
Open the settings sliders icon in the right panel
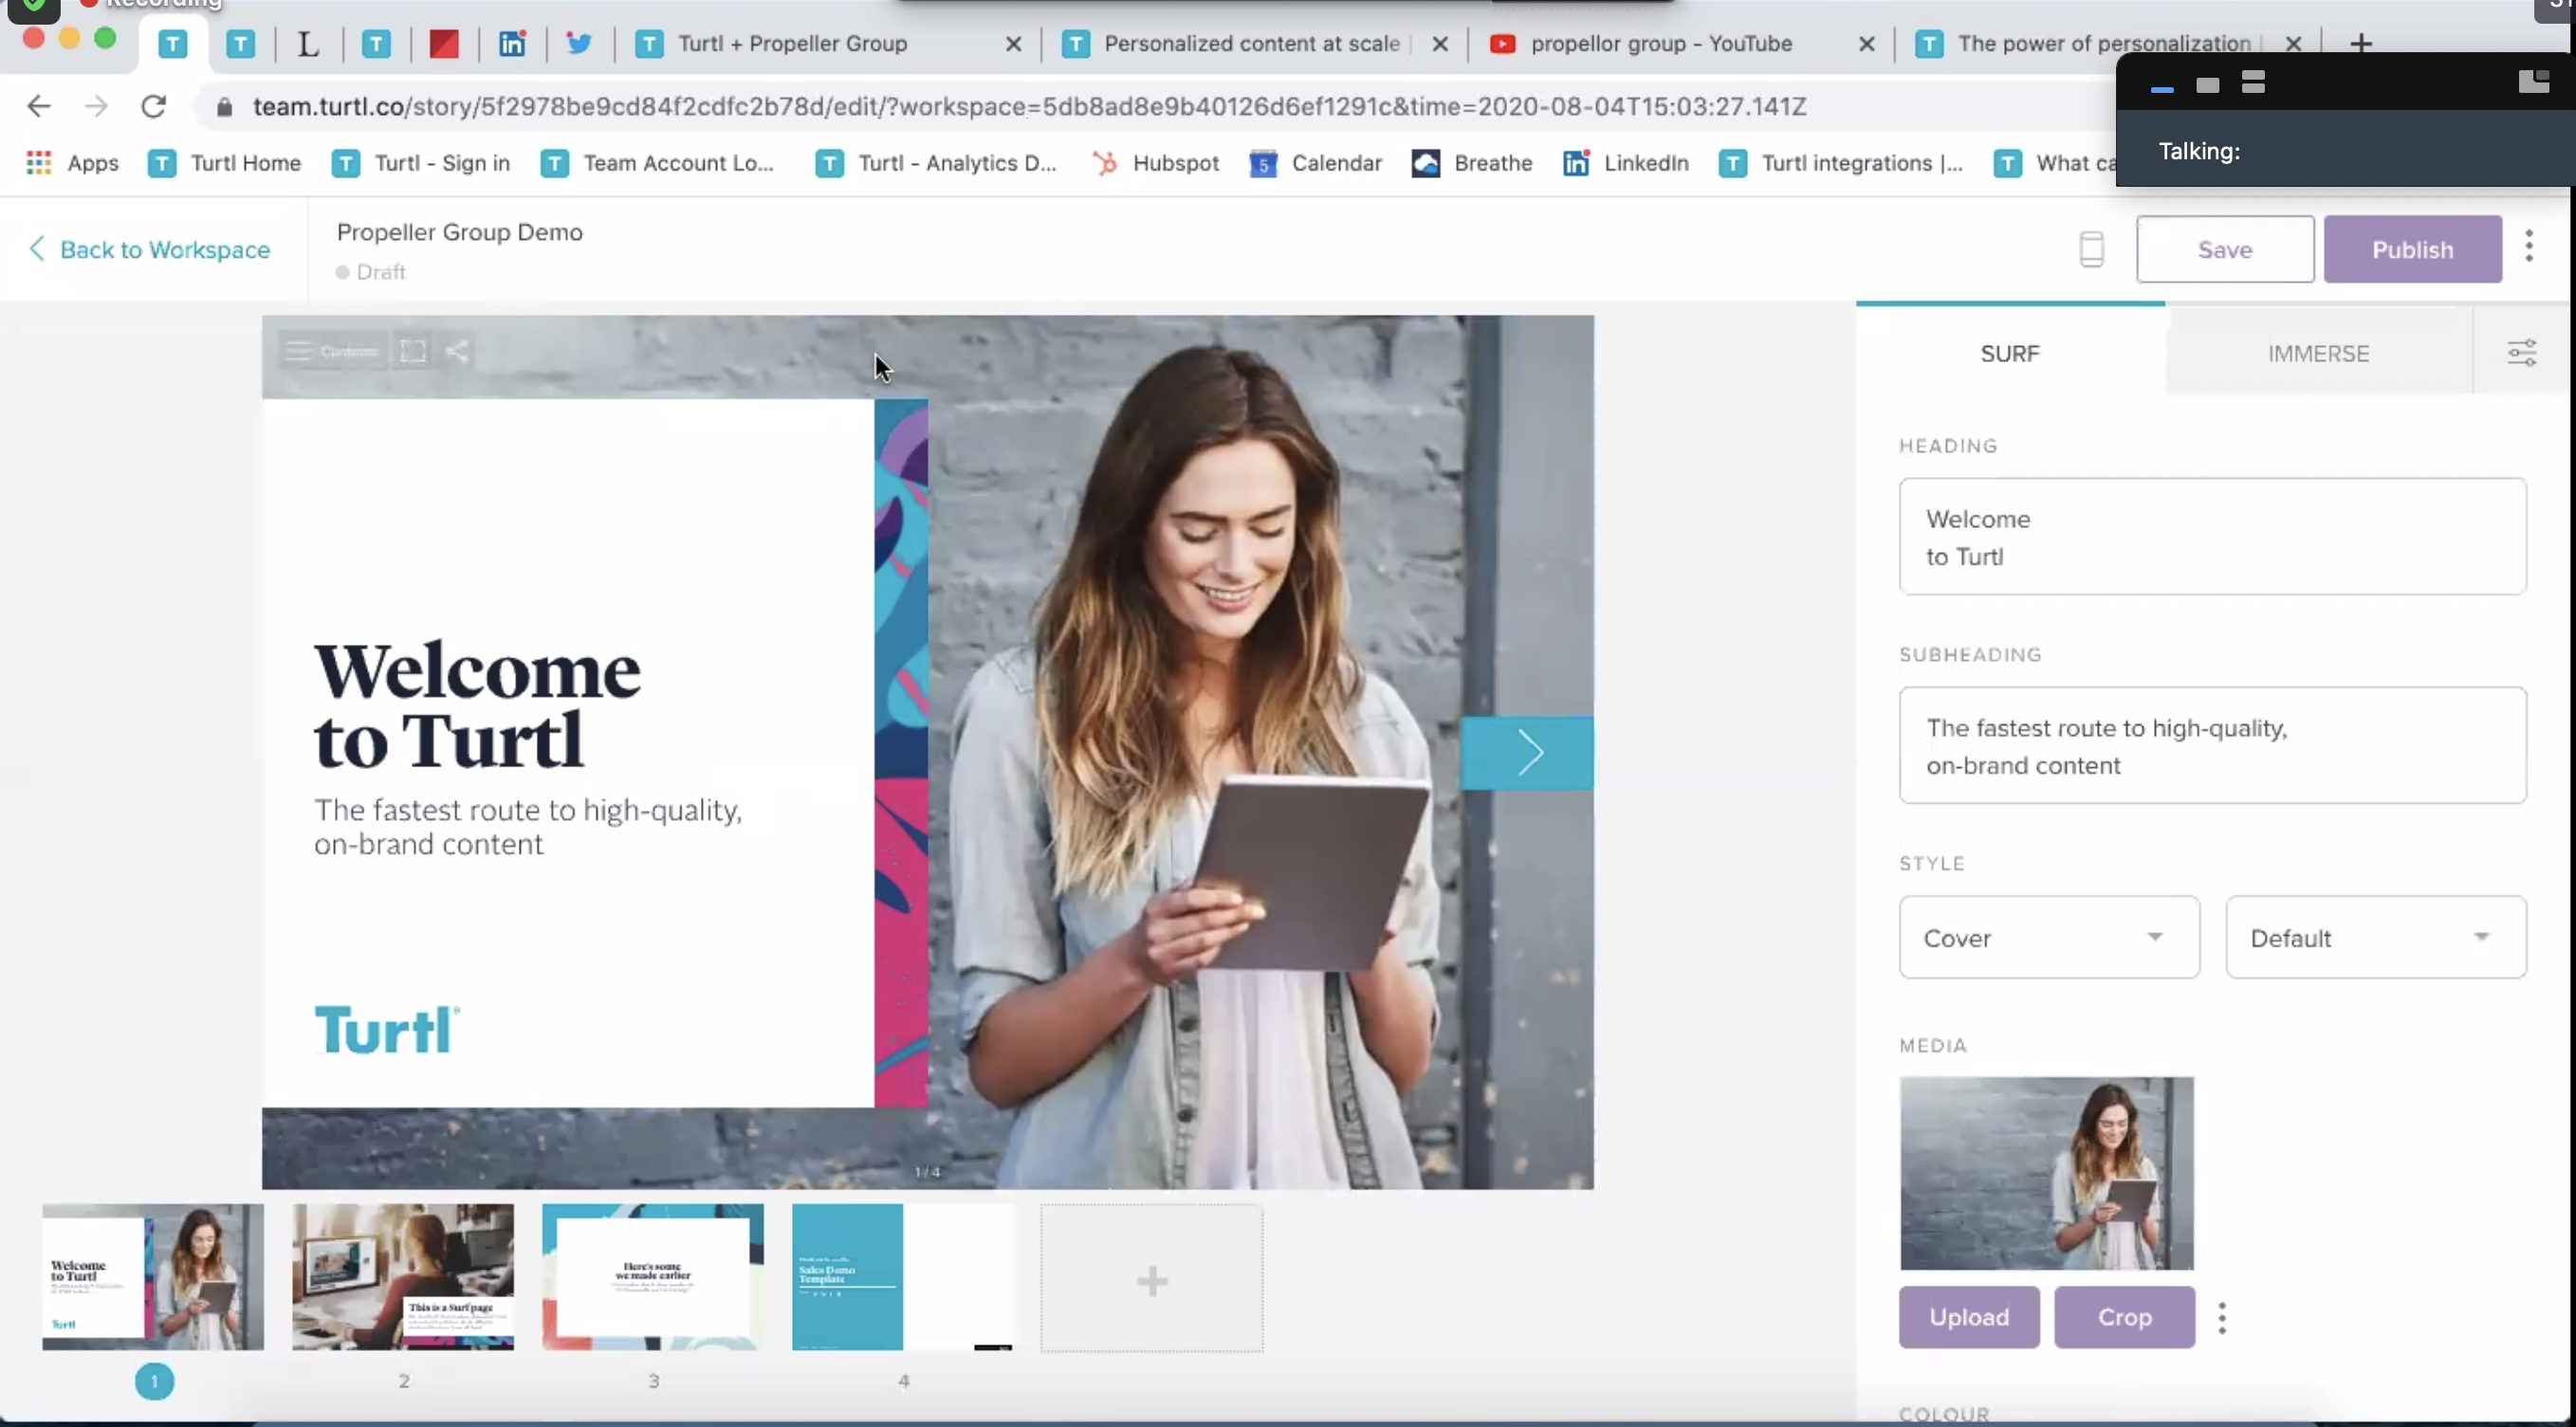pyautogui.click(x=2522, y=352)
